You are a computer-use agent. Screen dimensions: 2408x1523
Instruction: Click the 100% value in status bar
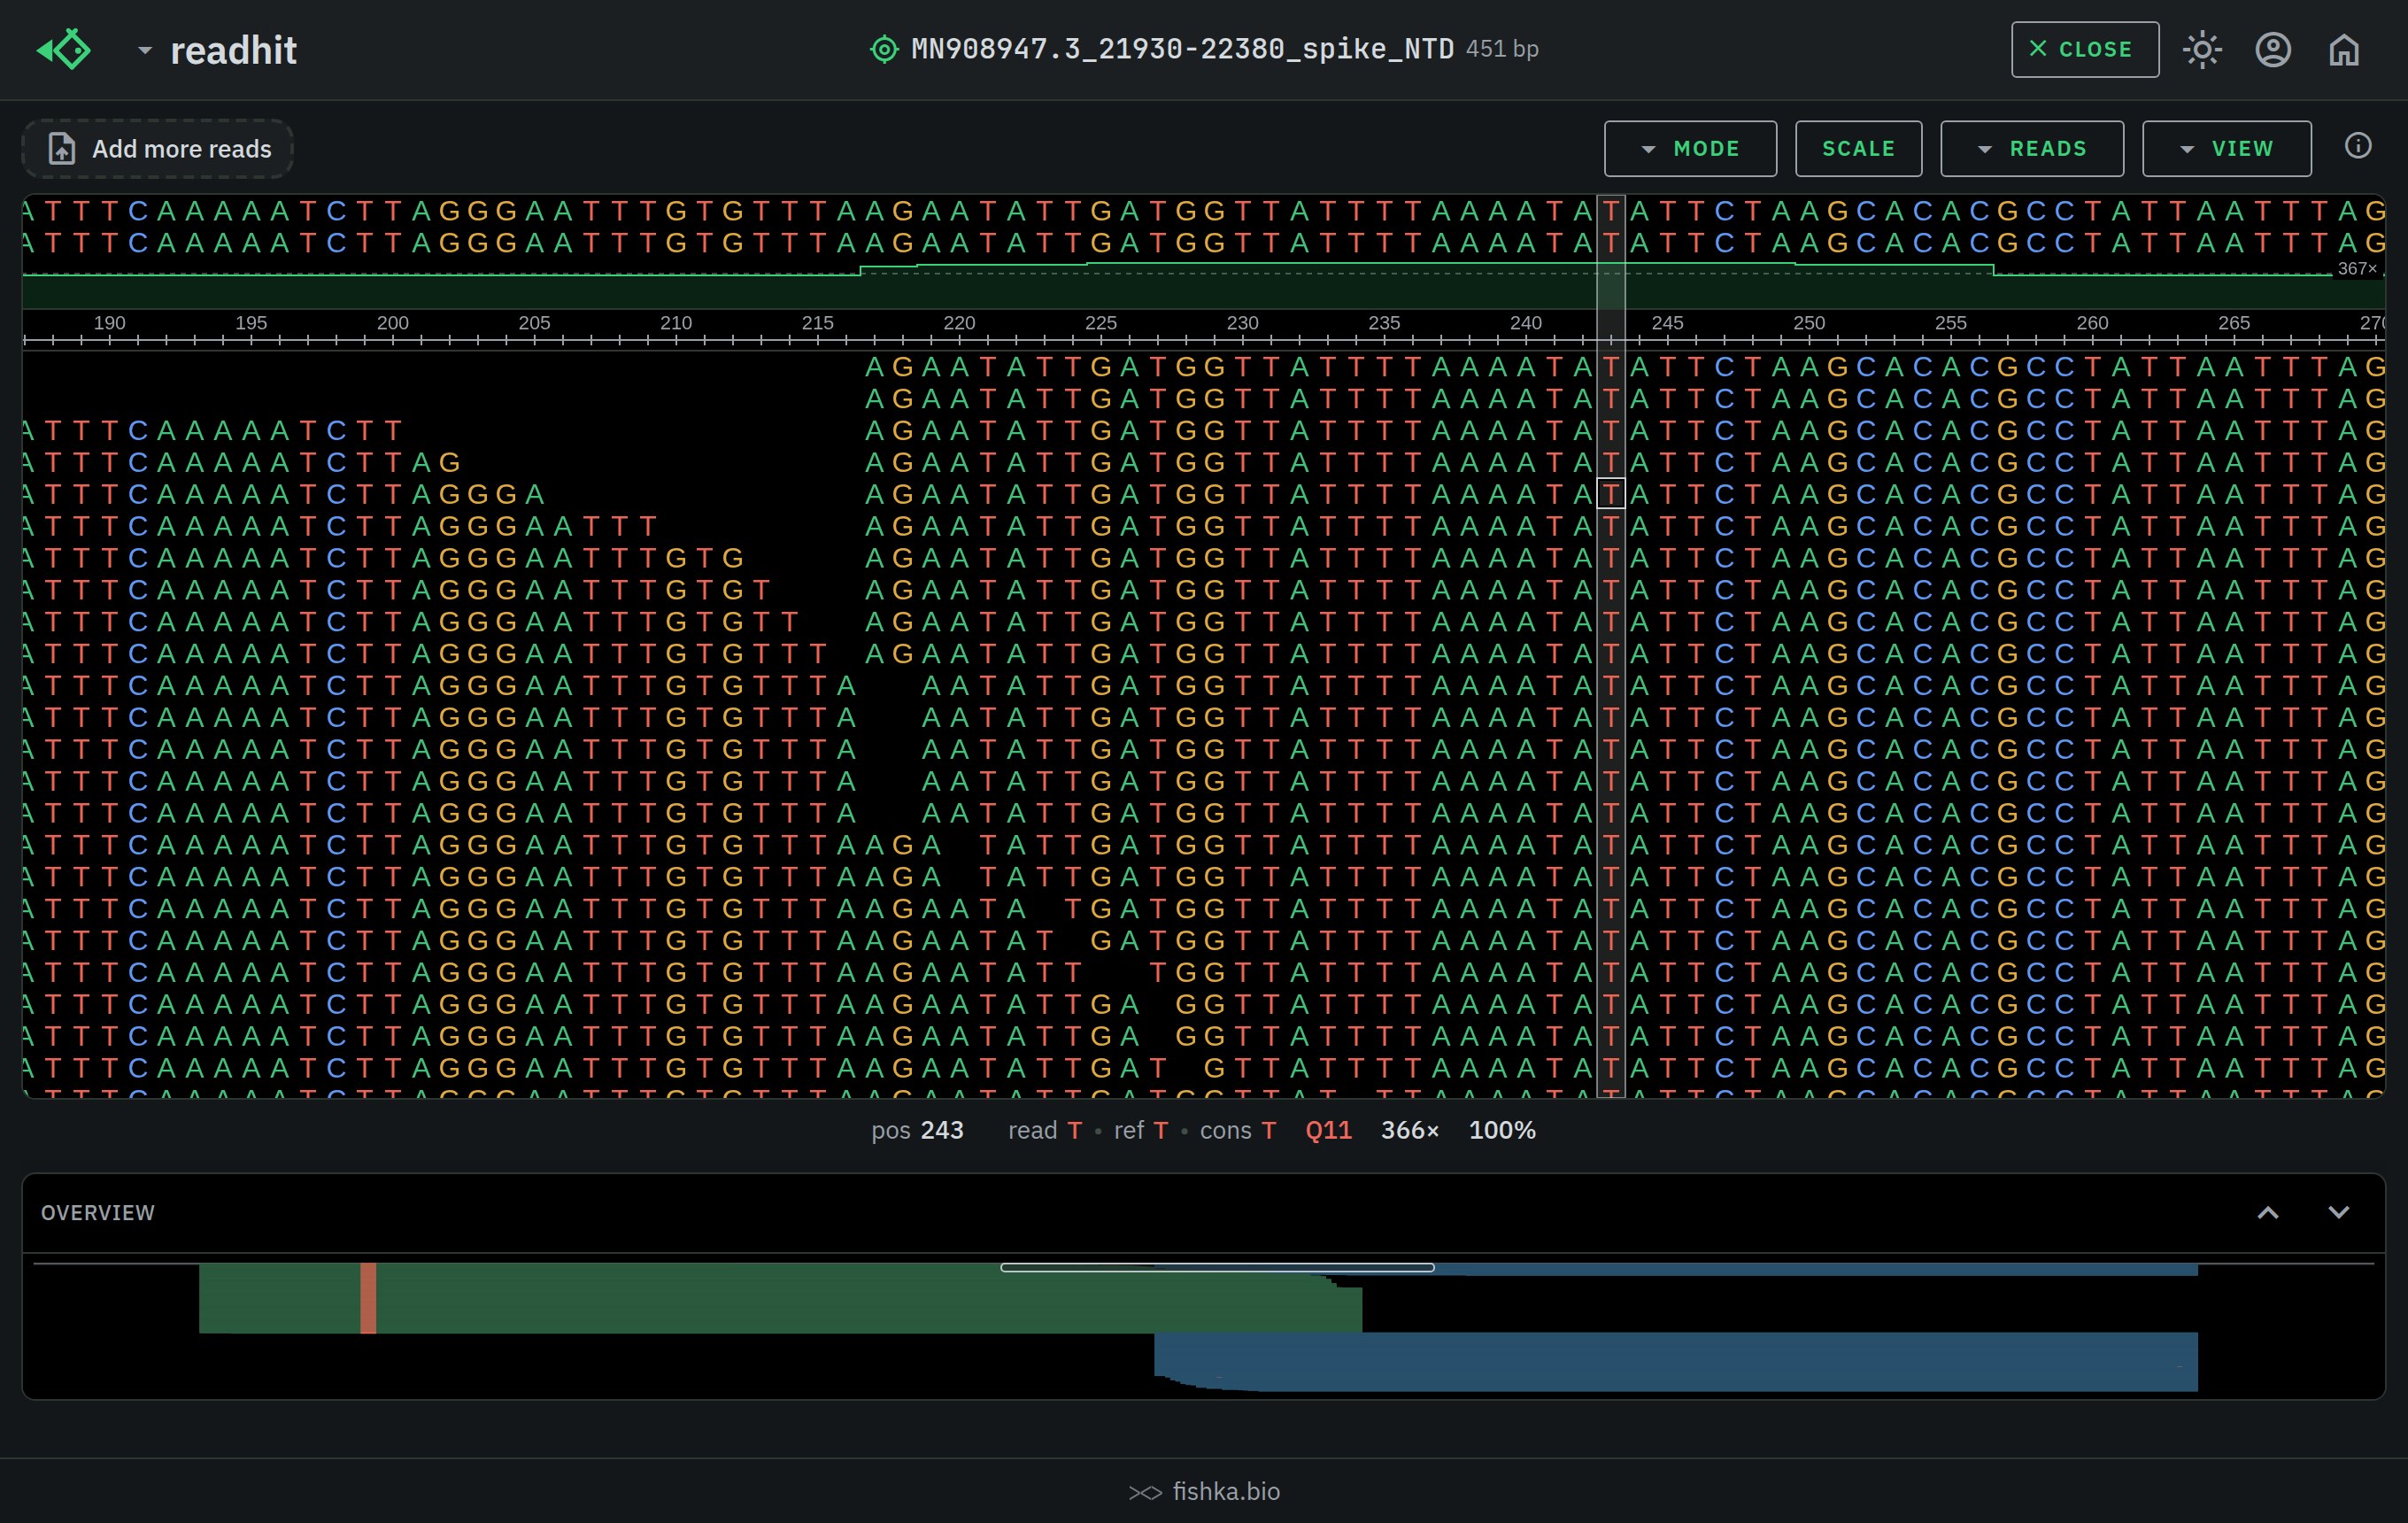click(x=1502, y=1130)
